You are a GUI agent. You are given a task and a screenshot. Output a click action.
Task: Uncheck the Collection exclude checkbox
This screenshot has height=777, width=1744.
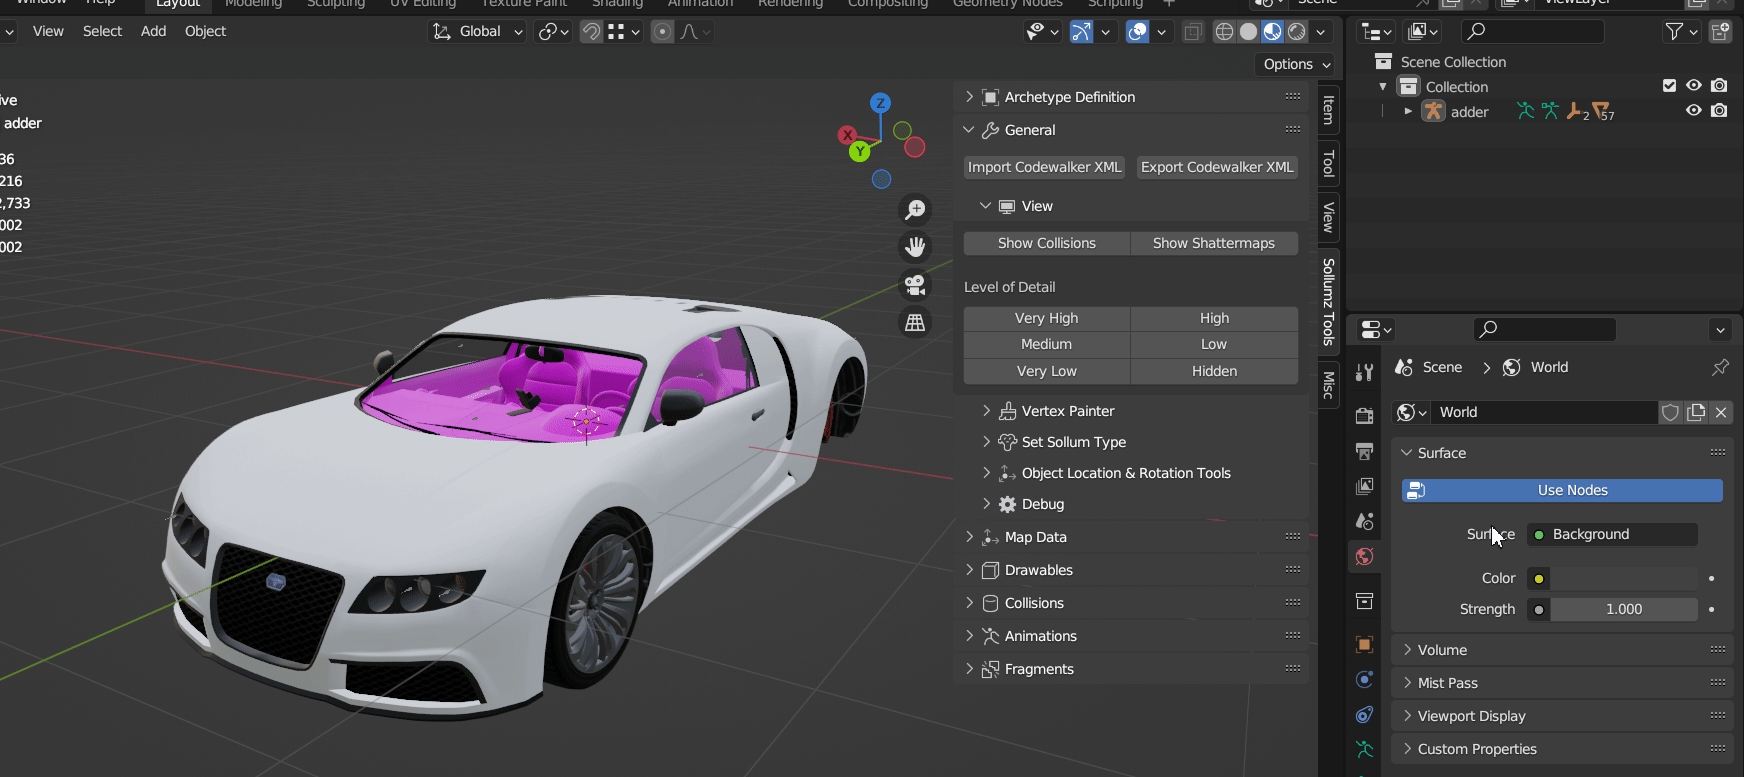(1669, 86)
